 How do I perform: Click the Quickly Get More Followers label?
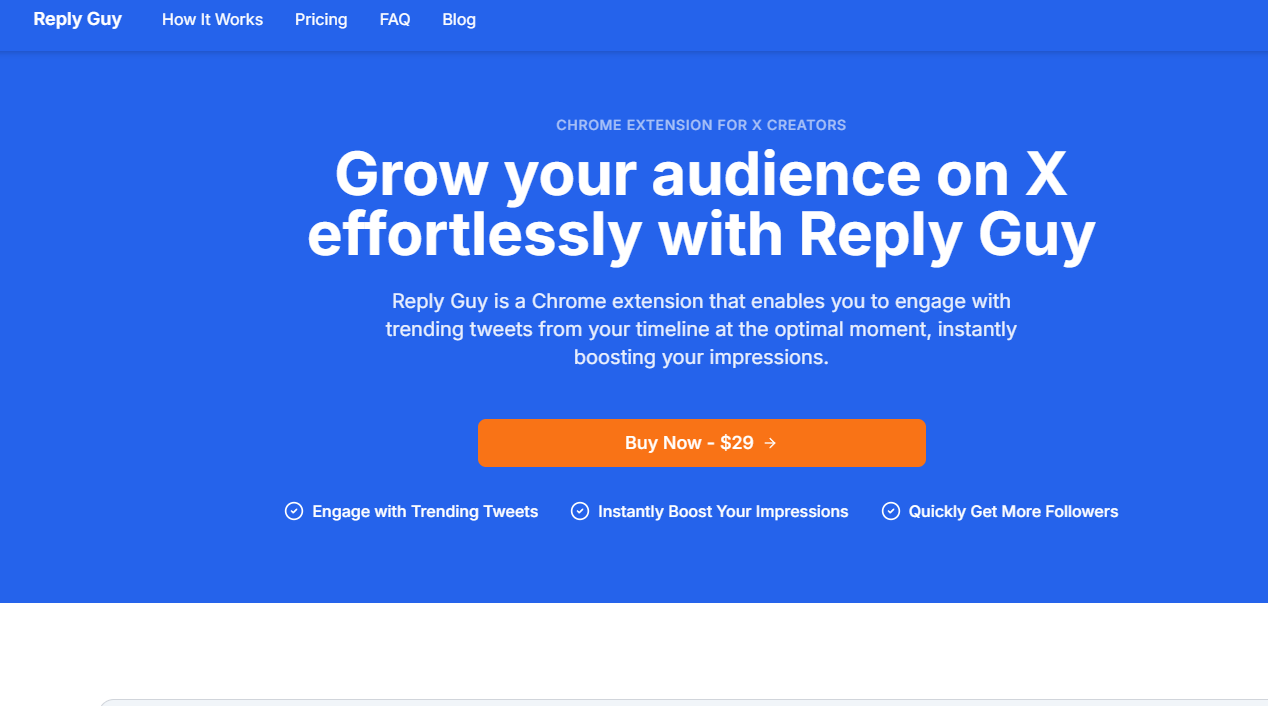tap(1013, 512)
